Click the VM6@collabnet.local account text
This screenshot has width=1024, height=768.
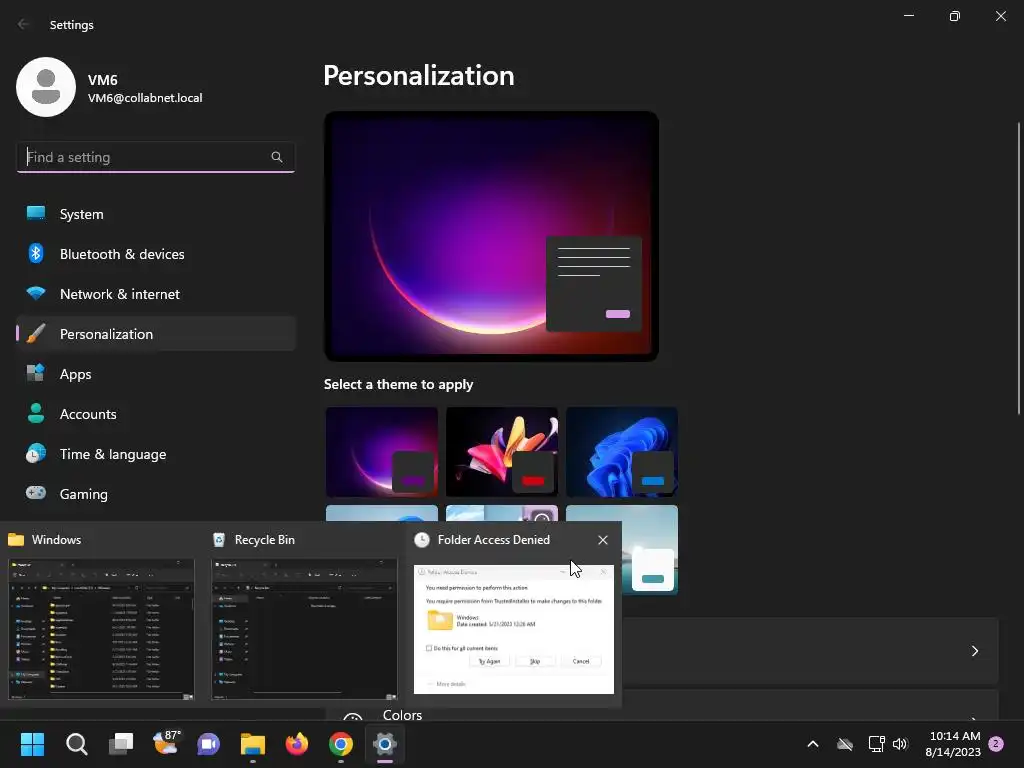145,98
